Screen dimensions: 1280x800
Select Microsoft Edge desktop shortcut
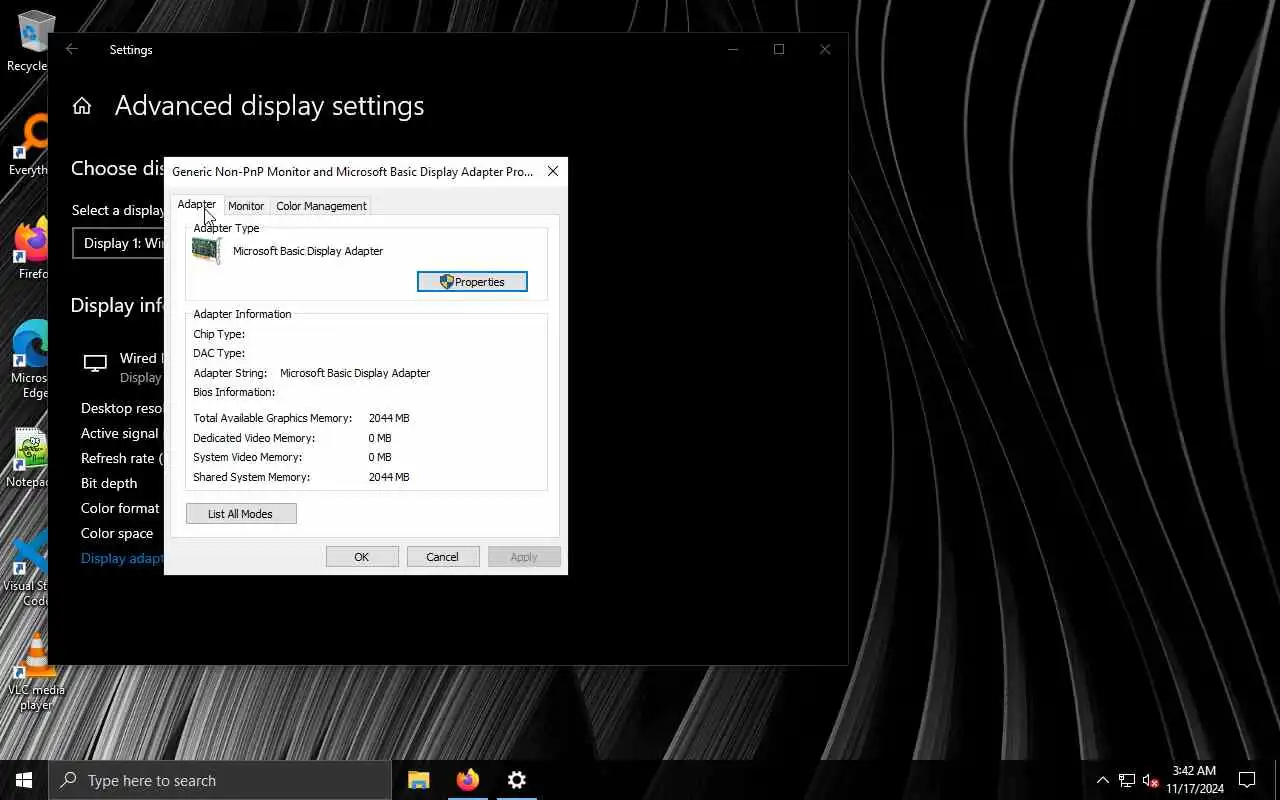30,358
